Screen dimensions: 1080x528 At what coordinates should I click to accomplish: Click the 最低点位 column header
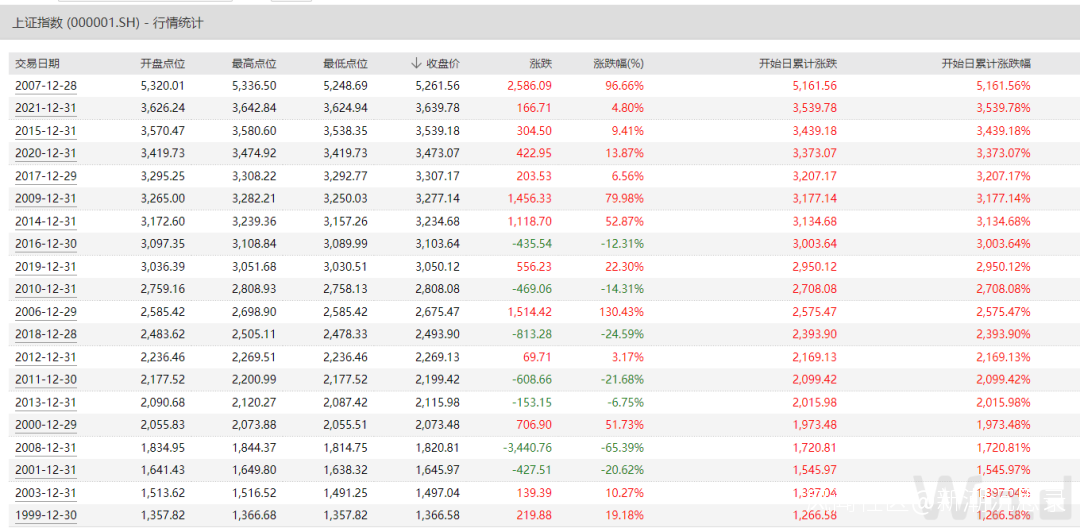[346, 63]
